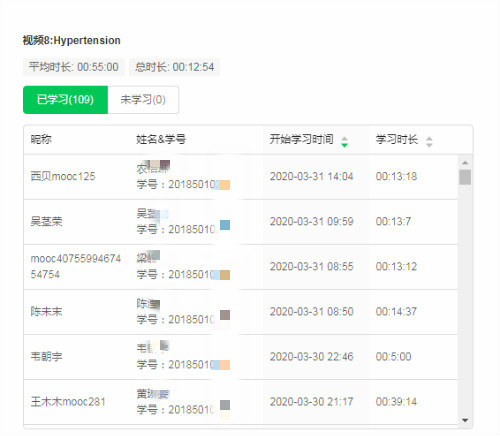Click the table scrollbar thumb
This screenshot has width=500, height=436.
pos(465,177)
